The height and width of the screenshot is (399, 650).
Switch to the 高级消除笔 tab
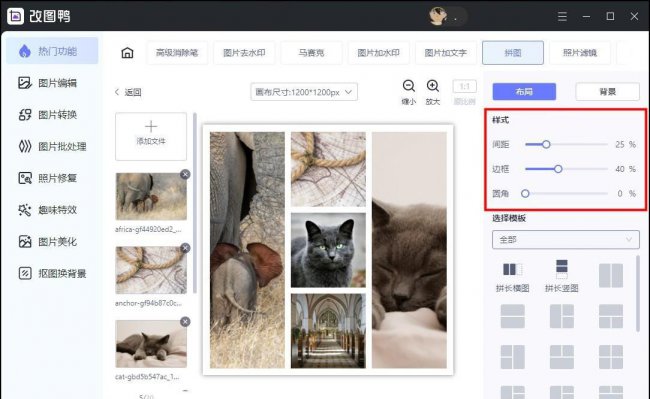click(177, 53)
